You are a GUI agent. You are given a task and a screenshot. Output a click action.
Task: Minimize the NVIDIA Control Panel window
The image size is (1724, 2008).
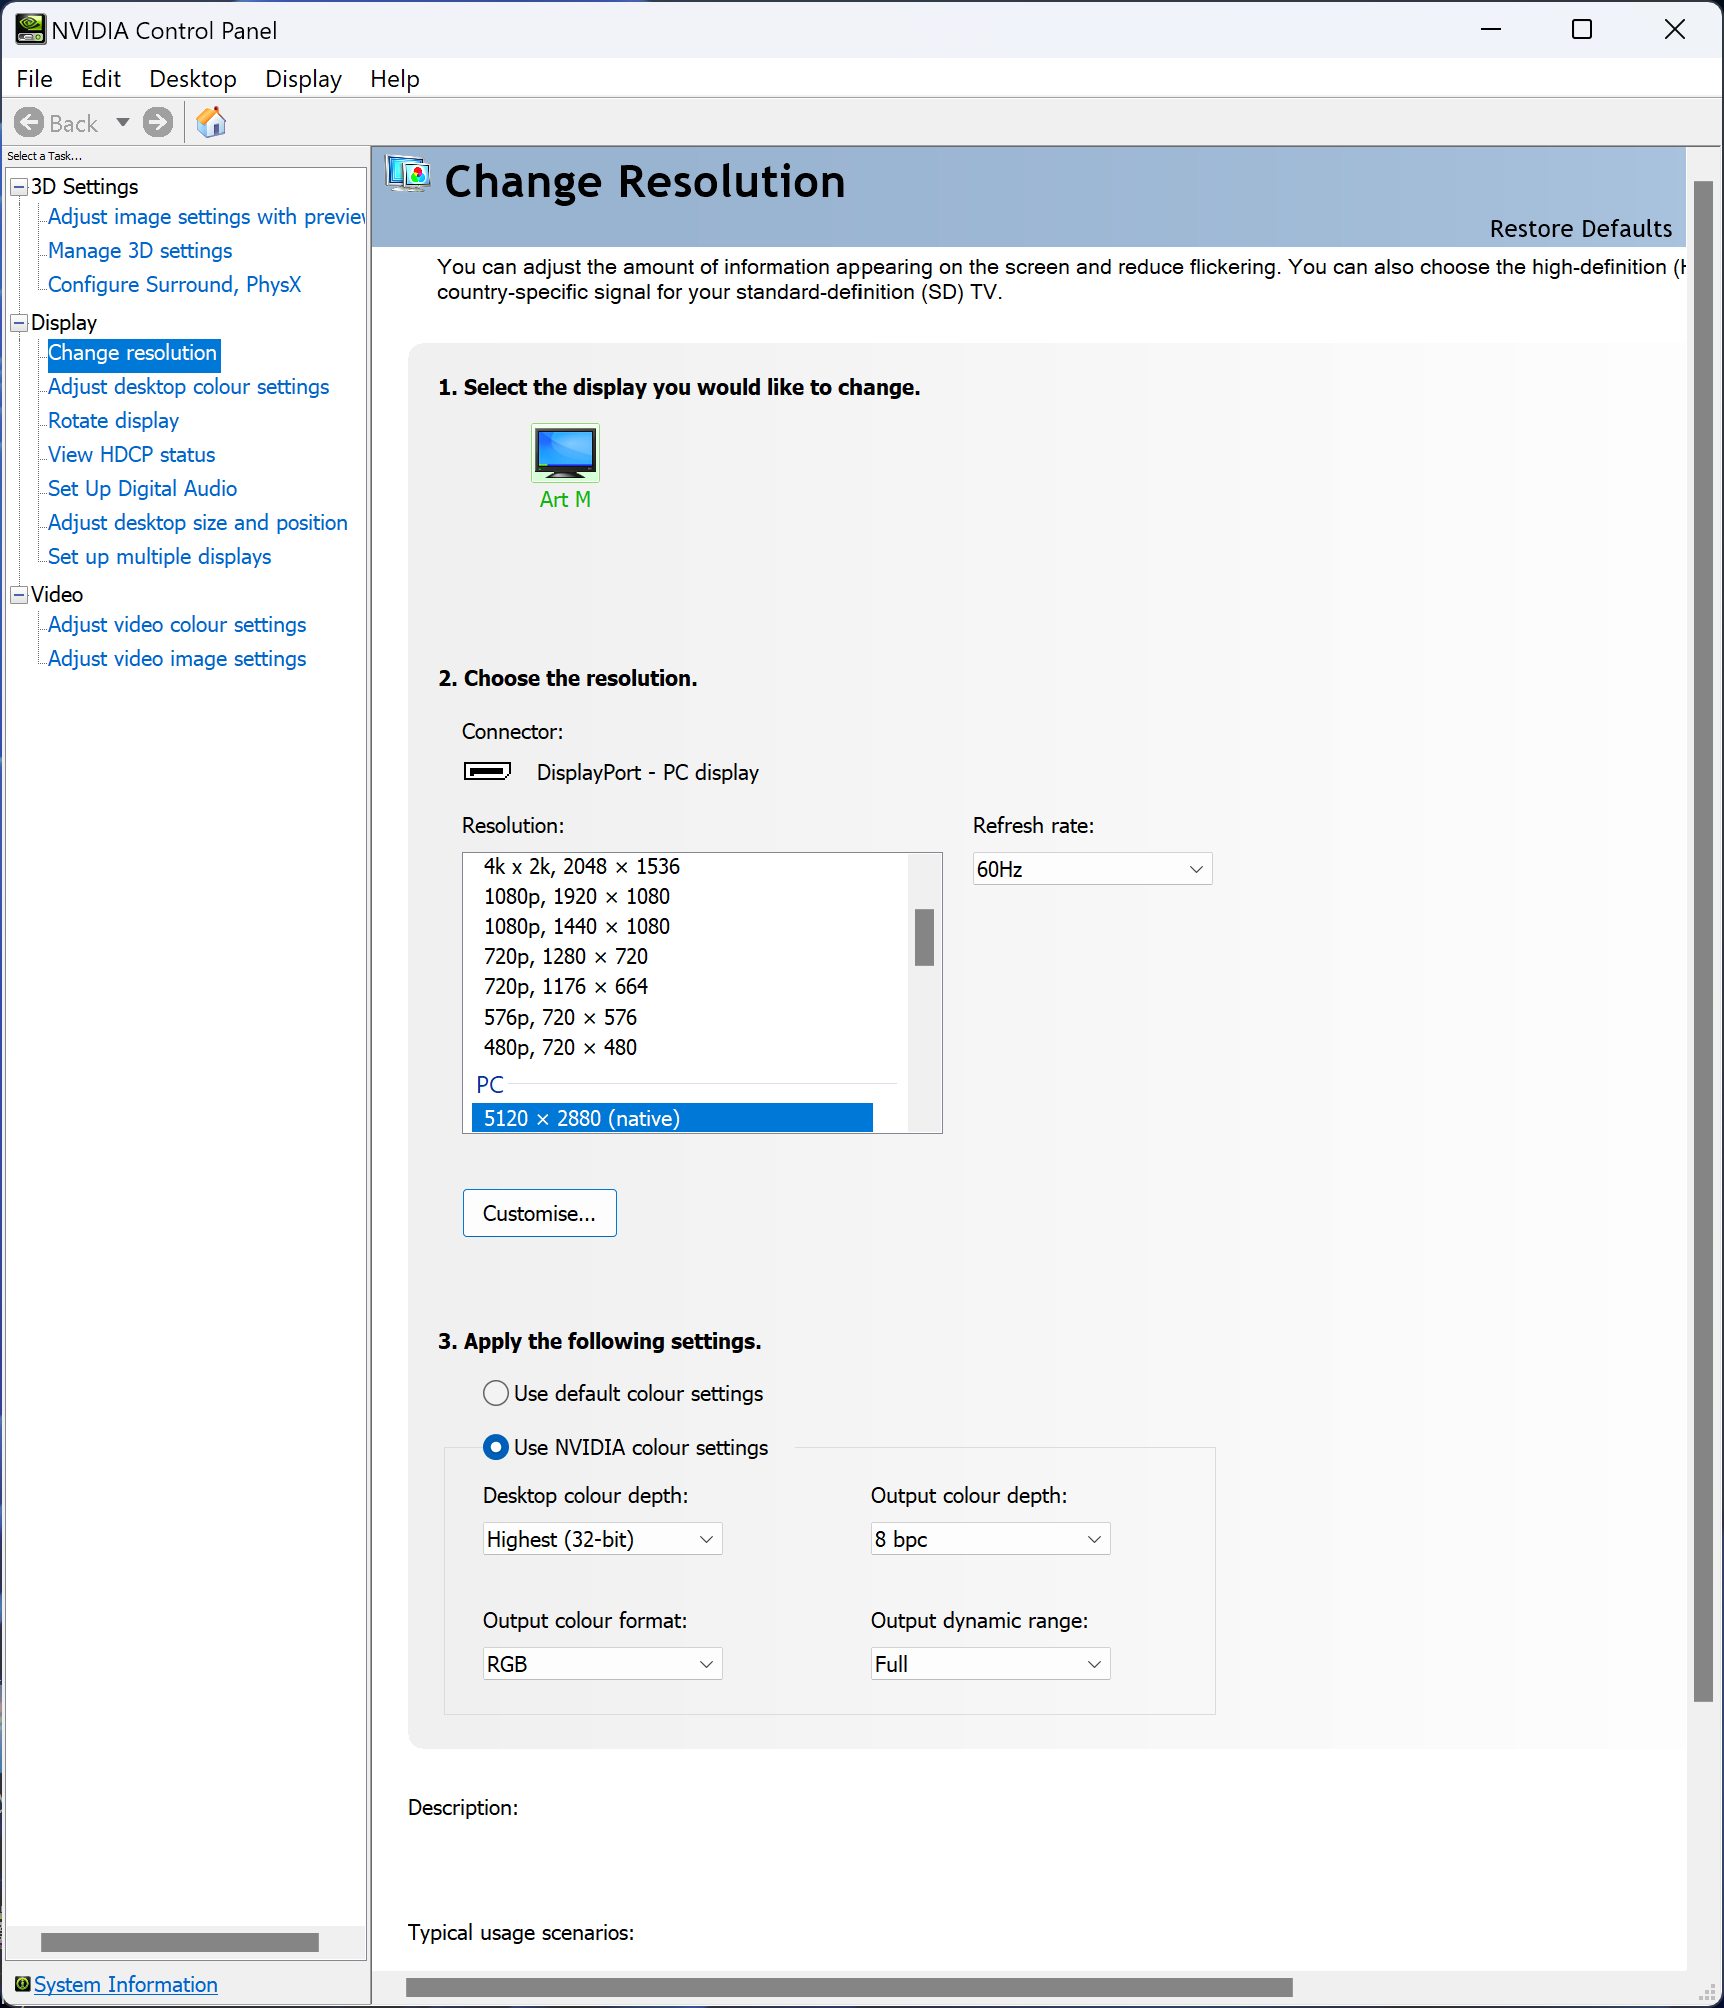click(x=1491, y=30)
